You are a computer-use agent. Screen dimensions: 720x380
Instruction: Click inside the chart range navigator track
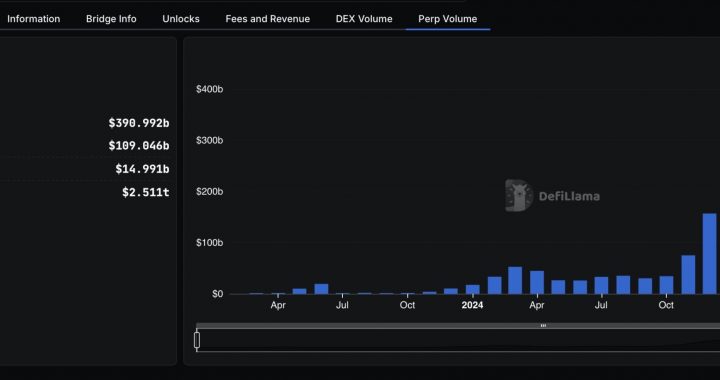(x=459, y=341)
